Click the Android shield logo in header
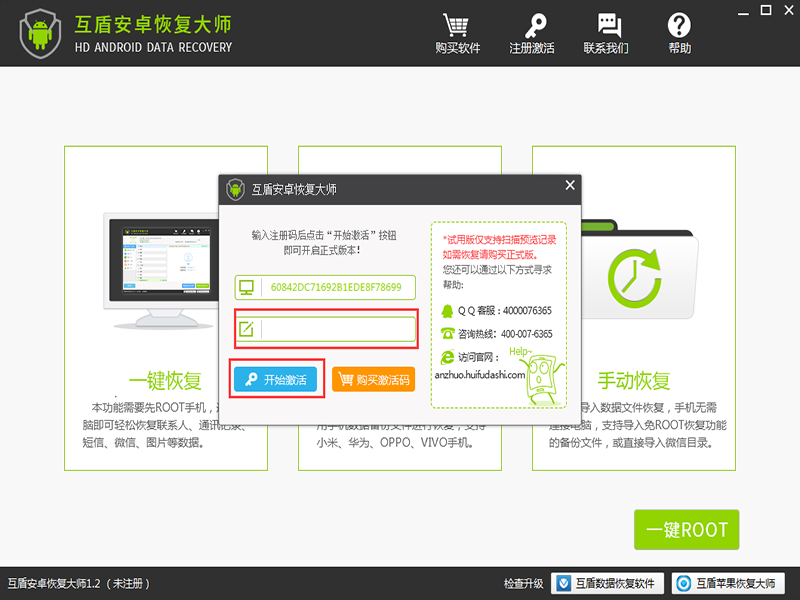Screen dimensions: 800x600 pyautogui.click(x=40, y=34)
